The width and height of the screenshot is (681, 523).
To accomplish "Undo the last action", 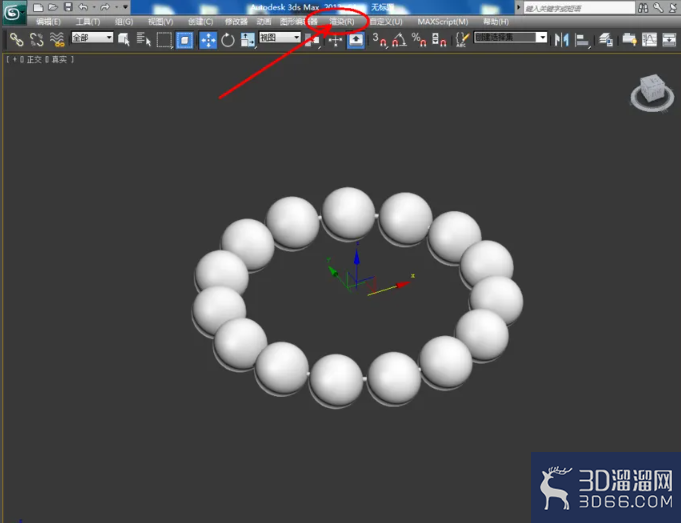I will point(83,7).
